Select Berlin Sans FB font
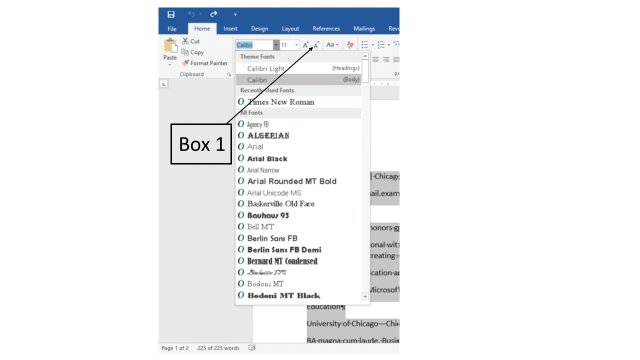640x360 pixels. click(298, 238)
